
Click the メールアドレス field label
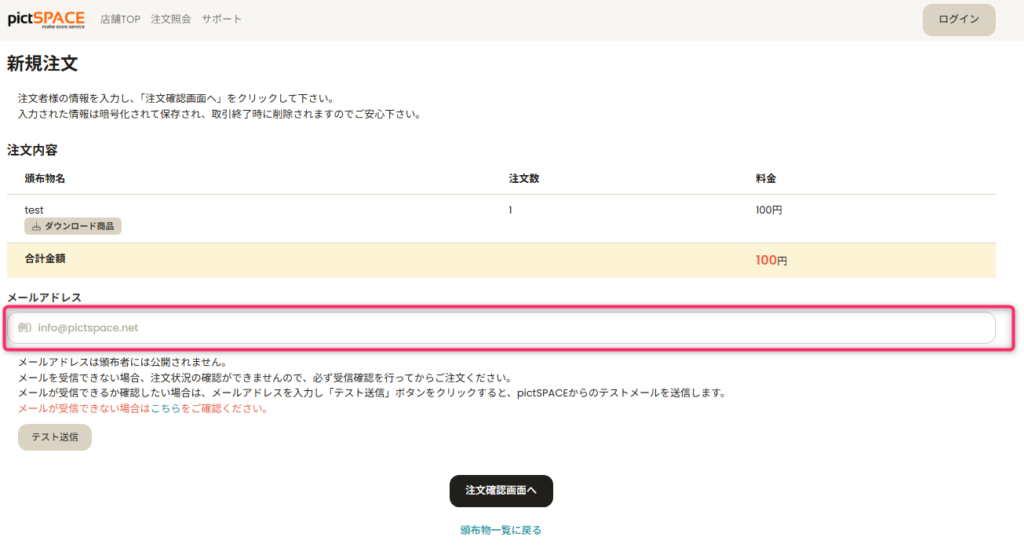click(x=44, y=297)
